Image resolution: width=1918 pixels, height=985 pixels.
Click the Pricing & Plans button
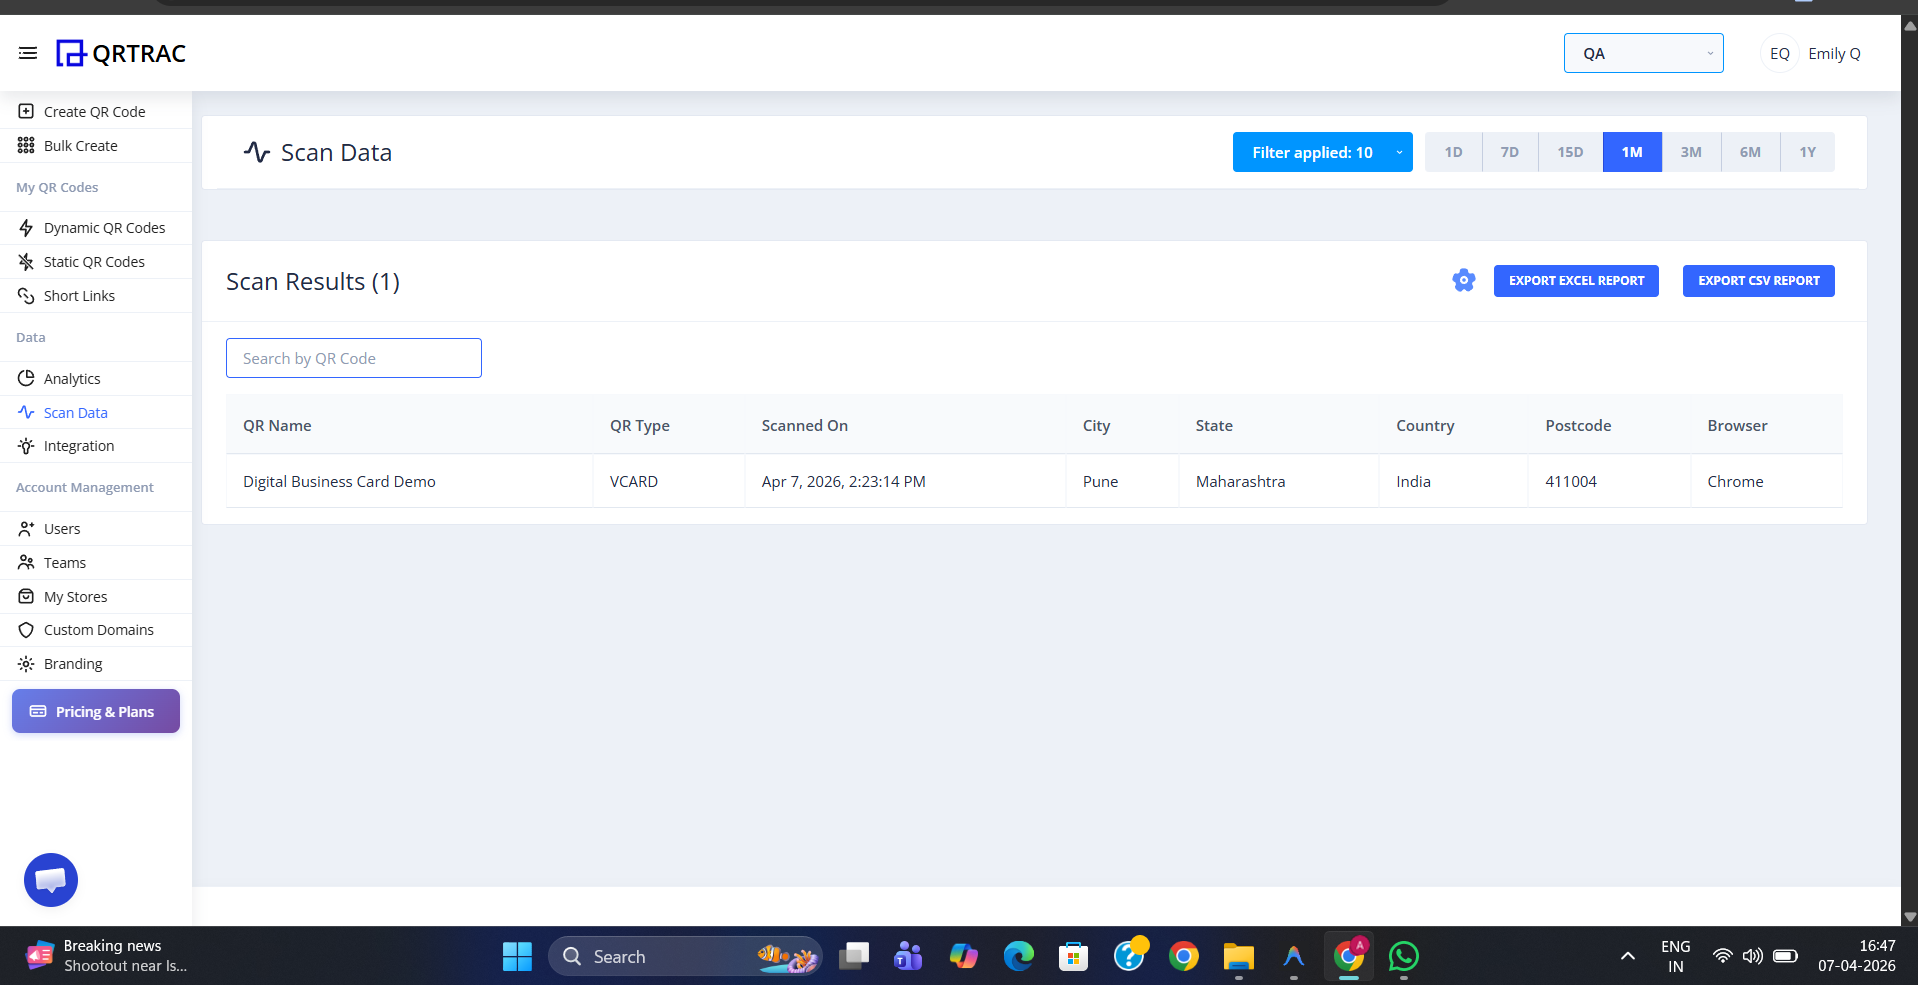tap(96, 712)
